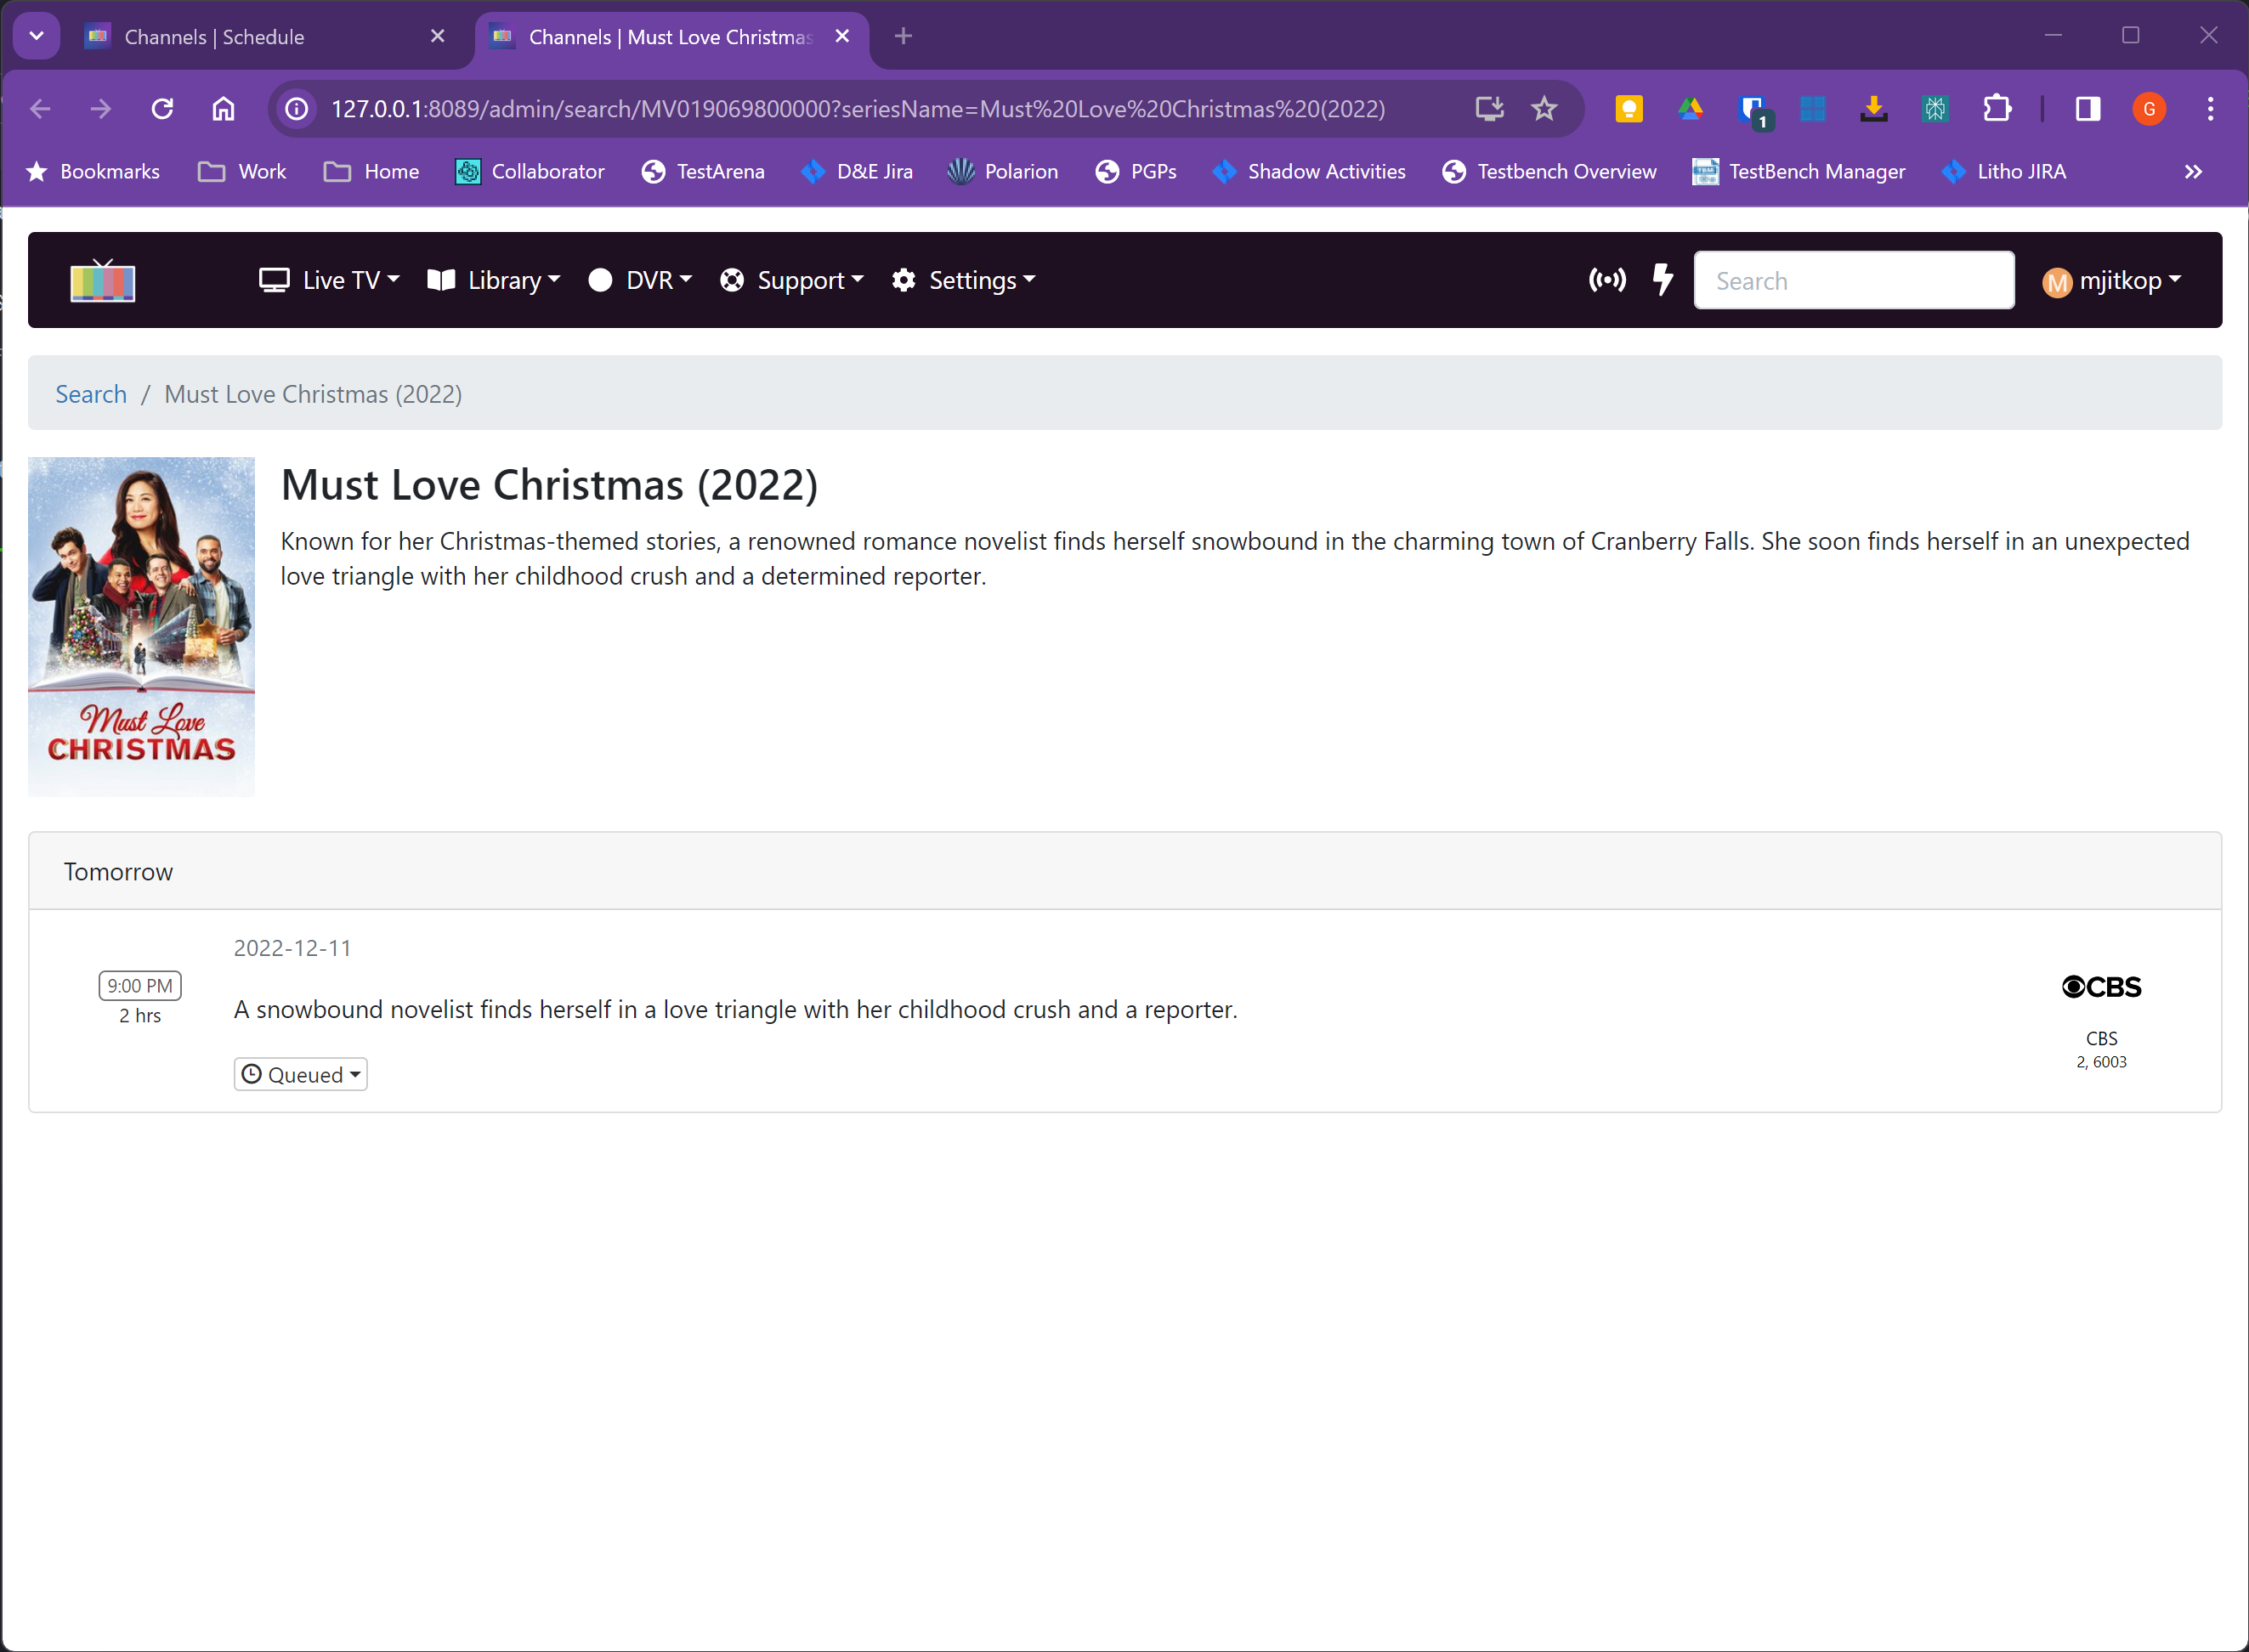
Task: Click the Must Love Christmas poster thumbnail
Action: pos(141,626)
